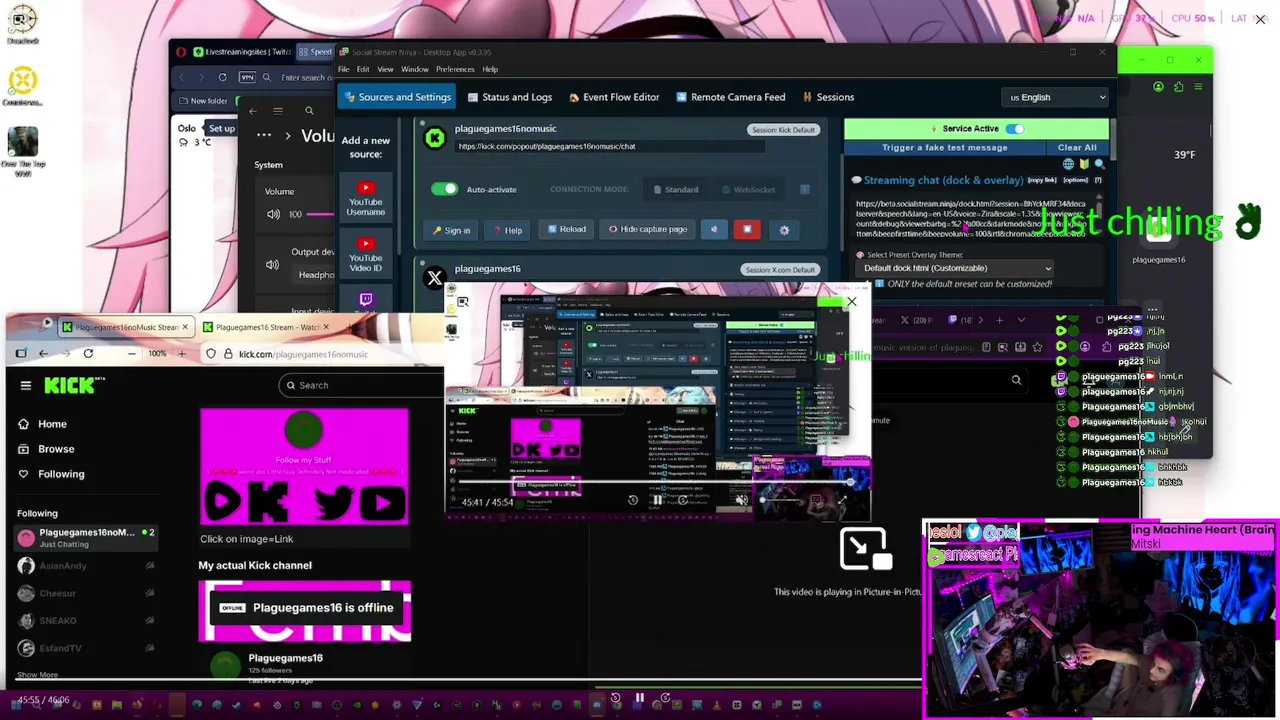Click the mute icon in picture-in-picture player
1280x720 pixels.
741,500
